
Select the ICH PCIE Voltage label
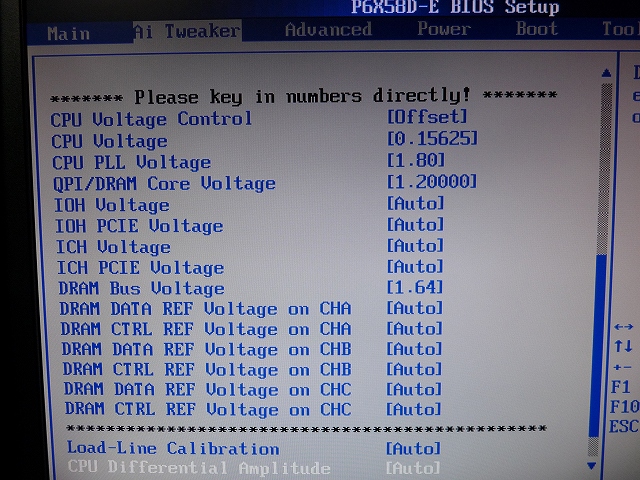click(141, 268)
